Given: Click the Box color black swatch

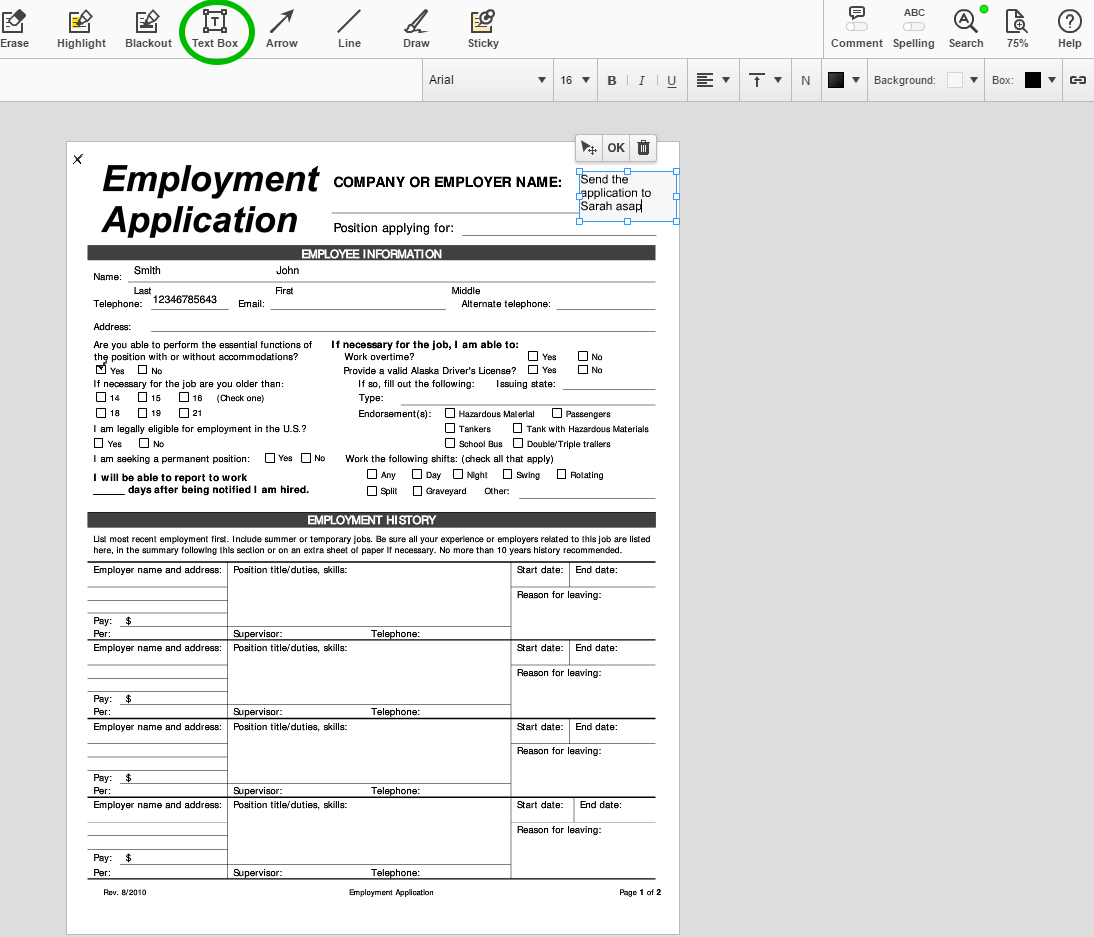Looking at the screenshot, I should tap(1033, 80).
